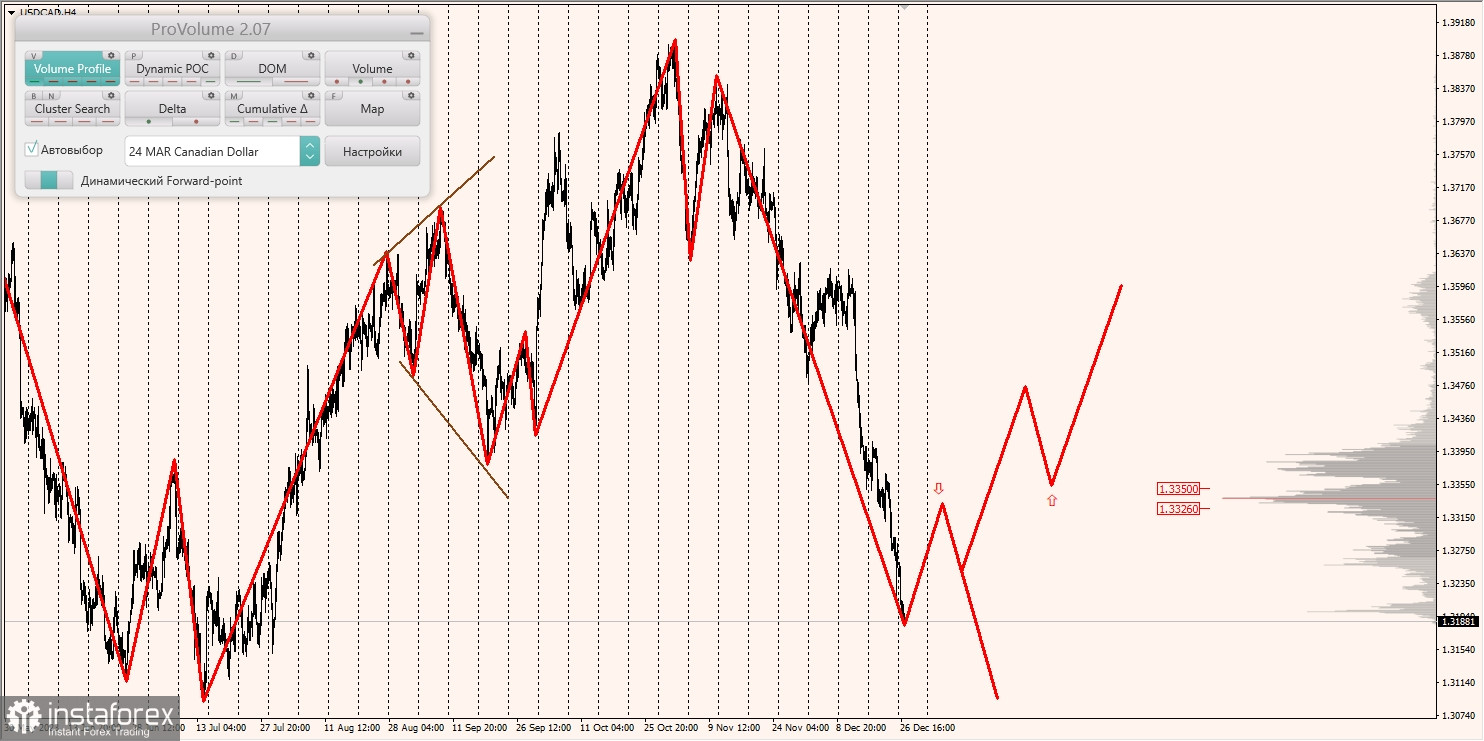
Task: Select the 1.33500 price level label
Action: 1178,489
